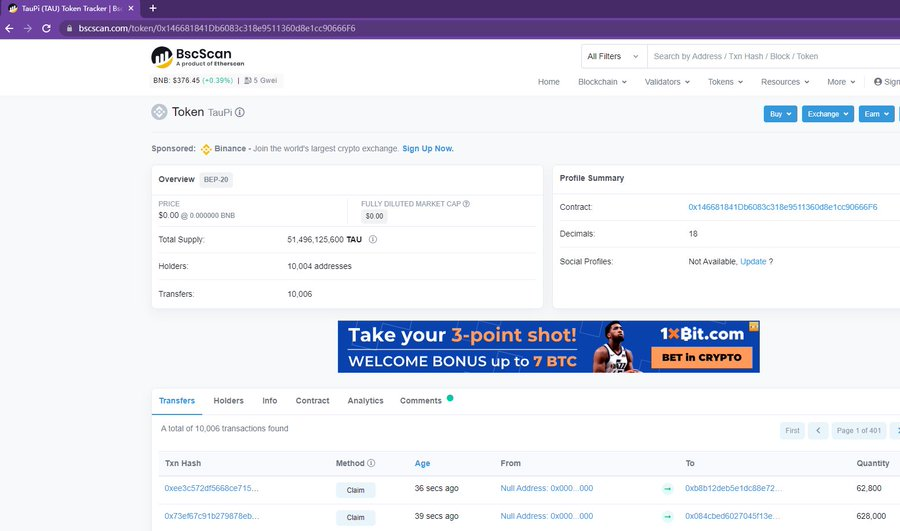Viewport: 900px width, 531px height.
Task: Click the Claim method badge in 36 secs row
Action: tap(355, 490)
